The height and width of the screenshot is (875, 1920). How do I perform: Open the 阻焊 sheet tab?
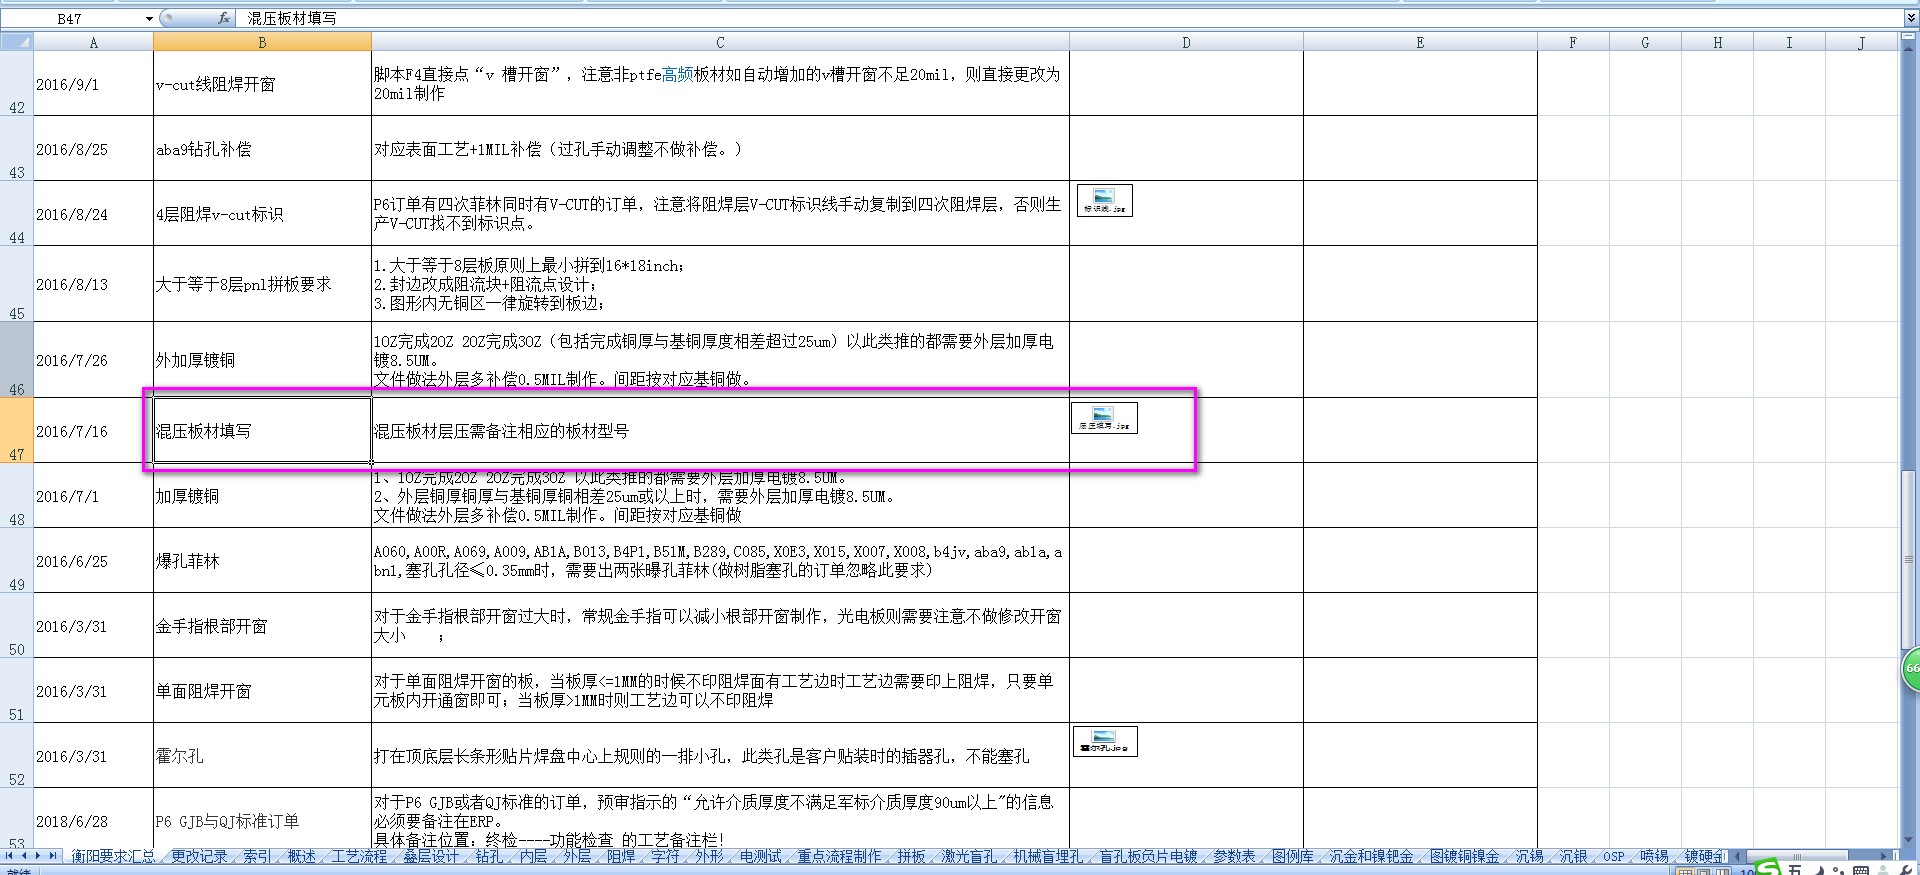click(x=621, y=856)
